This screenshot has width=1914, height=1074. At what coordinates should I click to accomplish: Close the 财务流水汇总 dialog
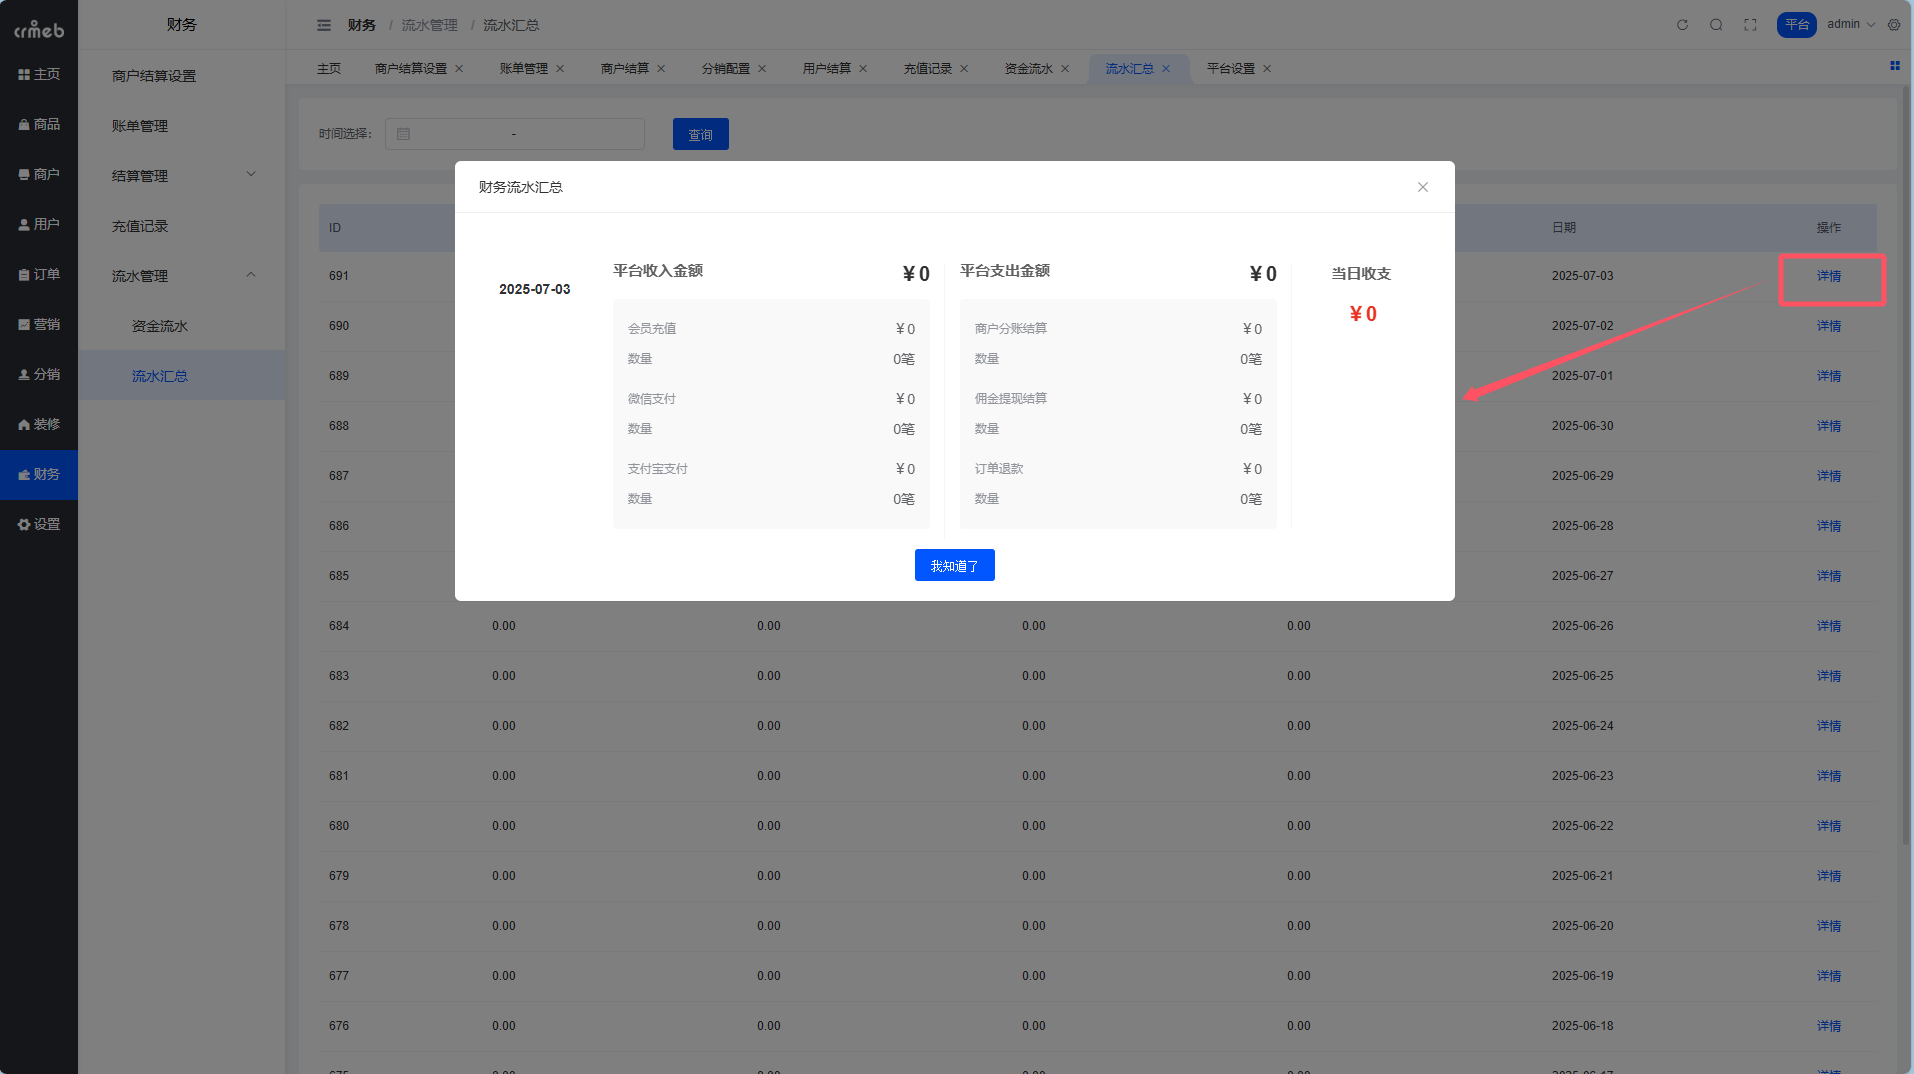coord(1422,187)
